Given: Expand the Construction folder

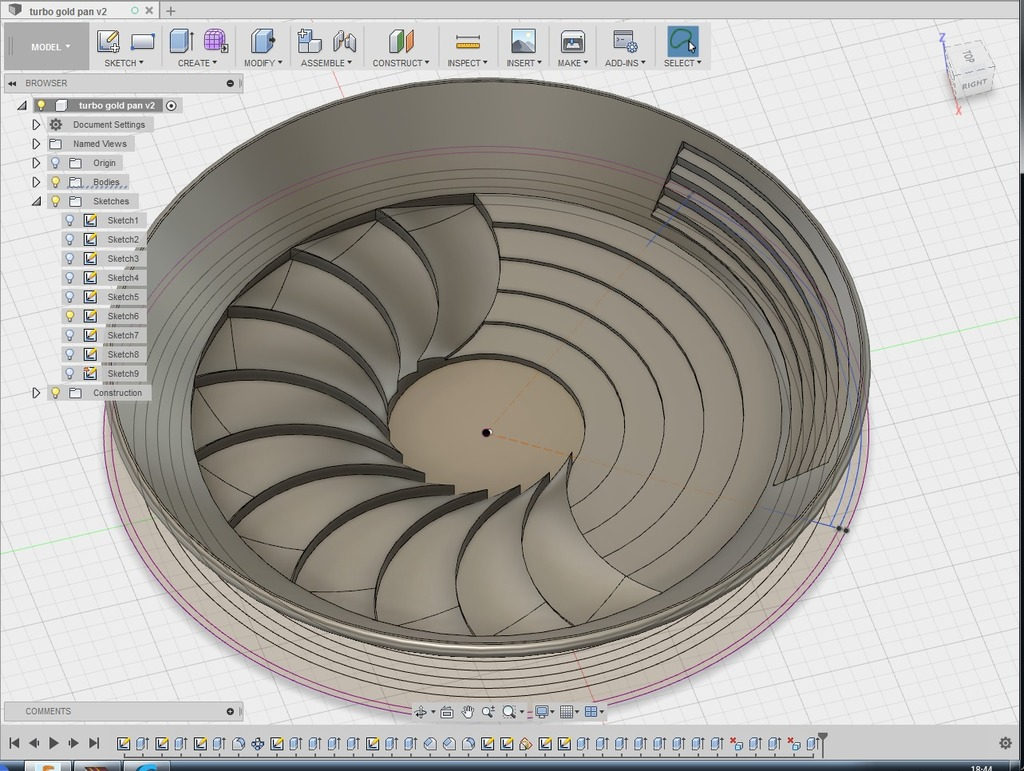Looking at the screenshot, I should click(36, 392).
